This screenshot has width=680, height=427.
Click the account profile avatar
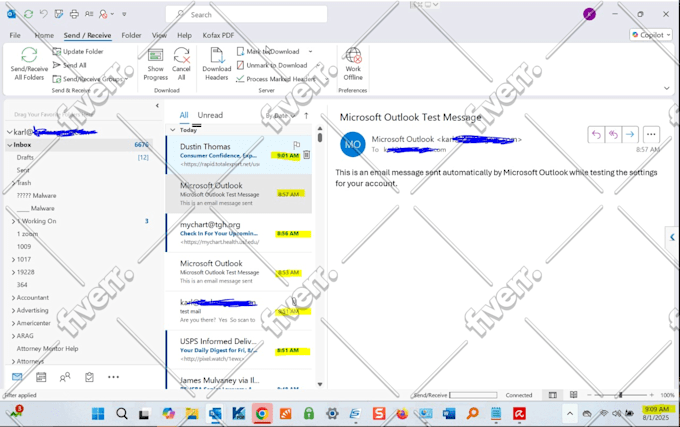[x=589, y=14]
